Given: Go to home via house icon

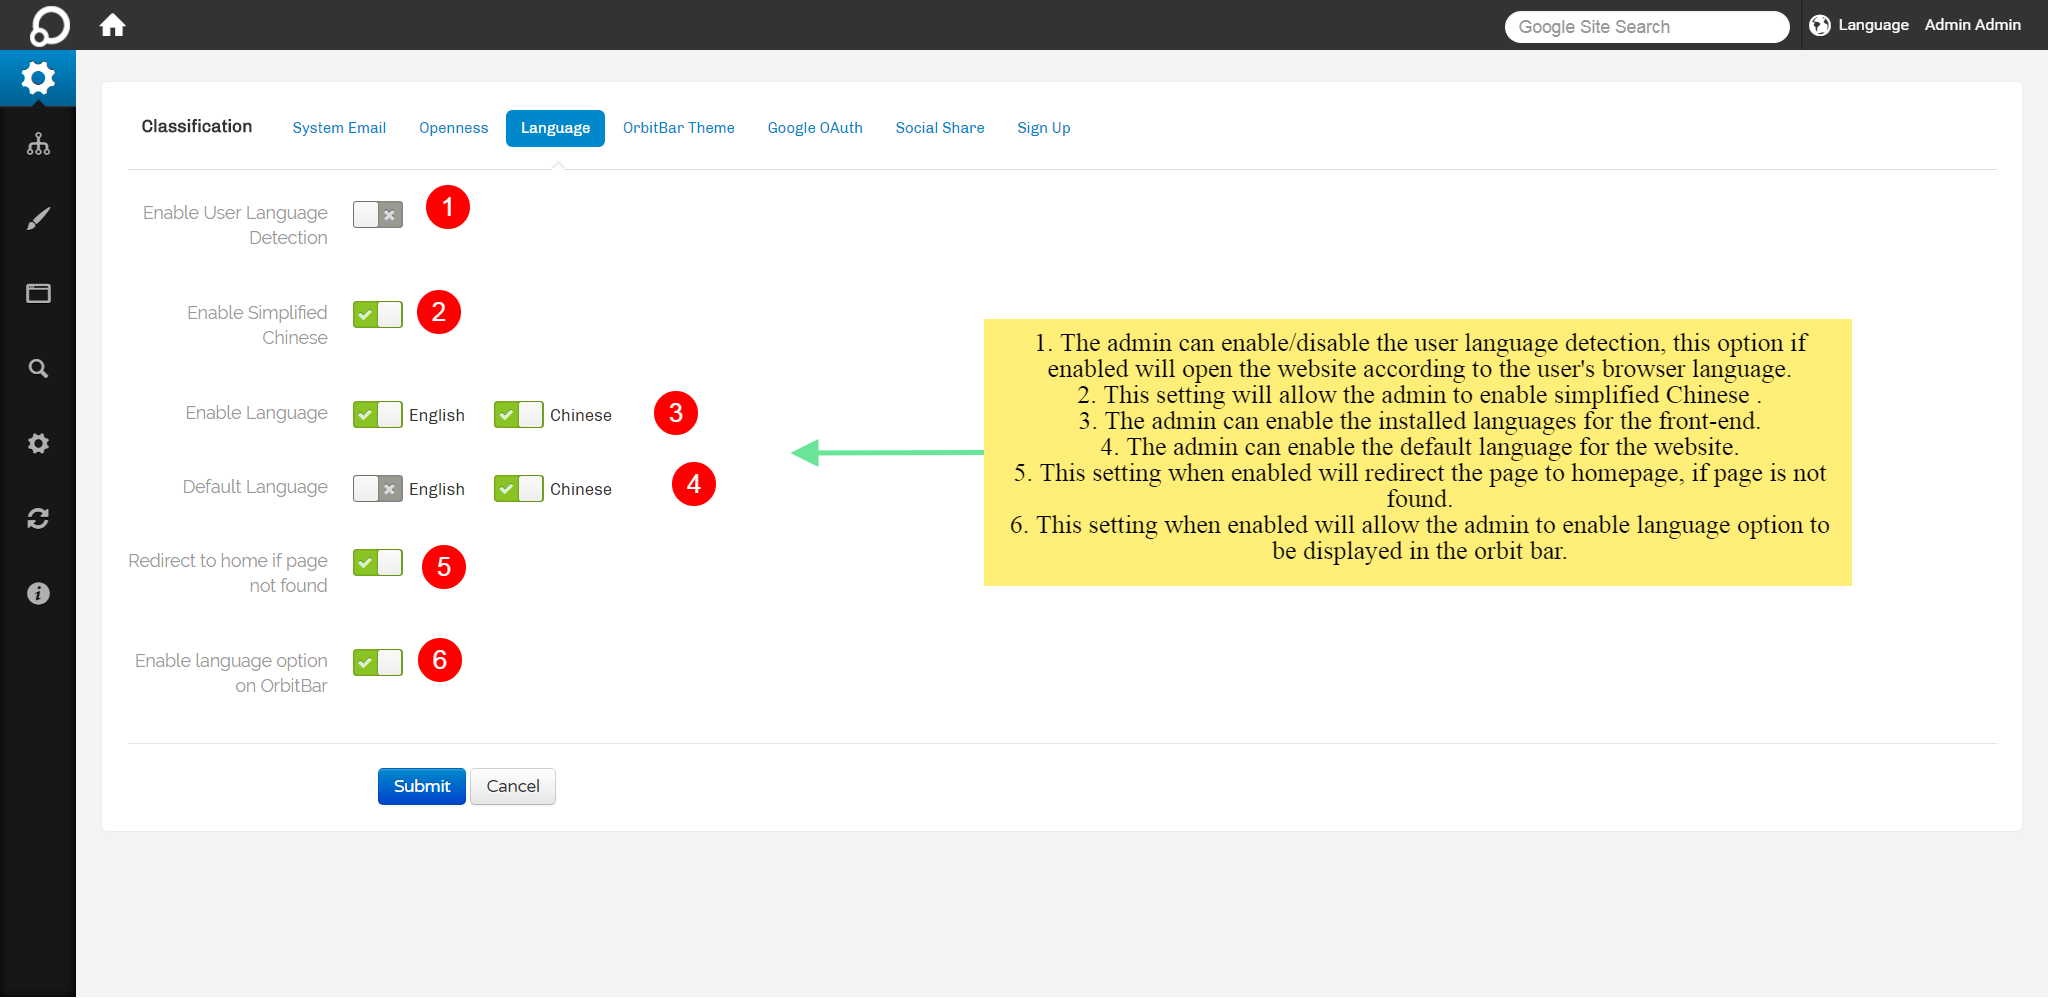Looking at the screenshot, I should (113, 25).
